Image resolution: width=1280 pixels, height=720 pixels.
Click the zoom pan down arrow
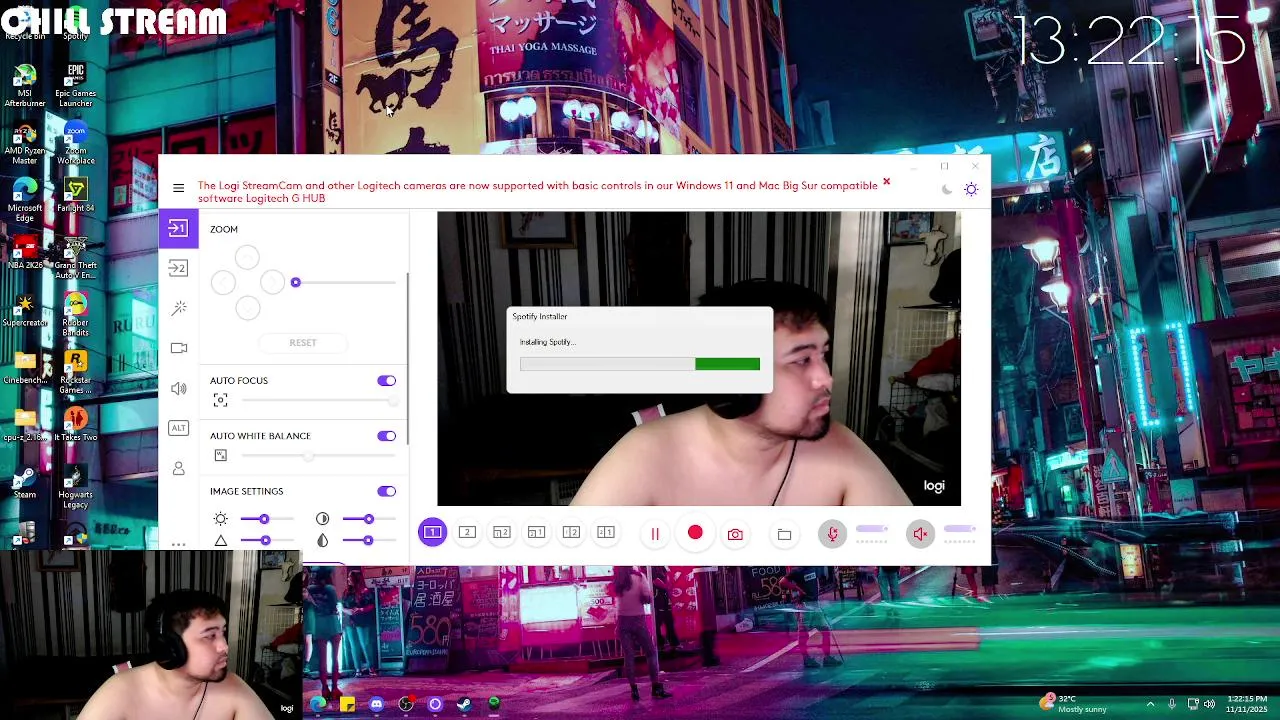pos(247,307)
